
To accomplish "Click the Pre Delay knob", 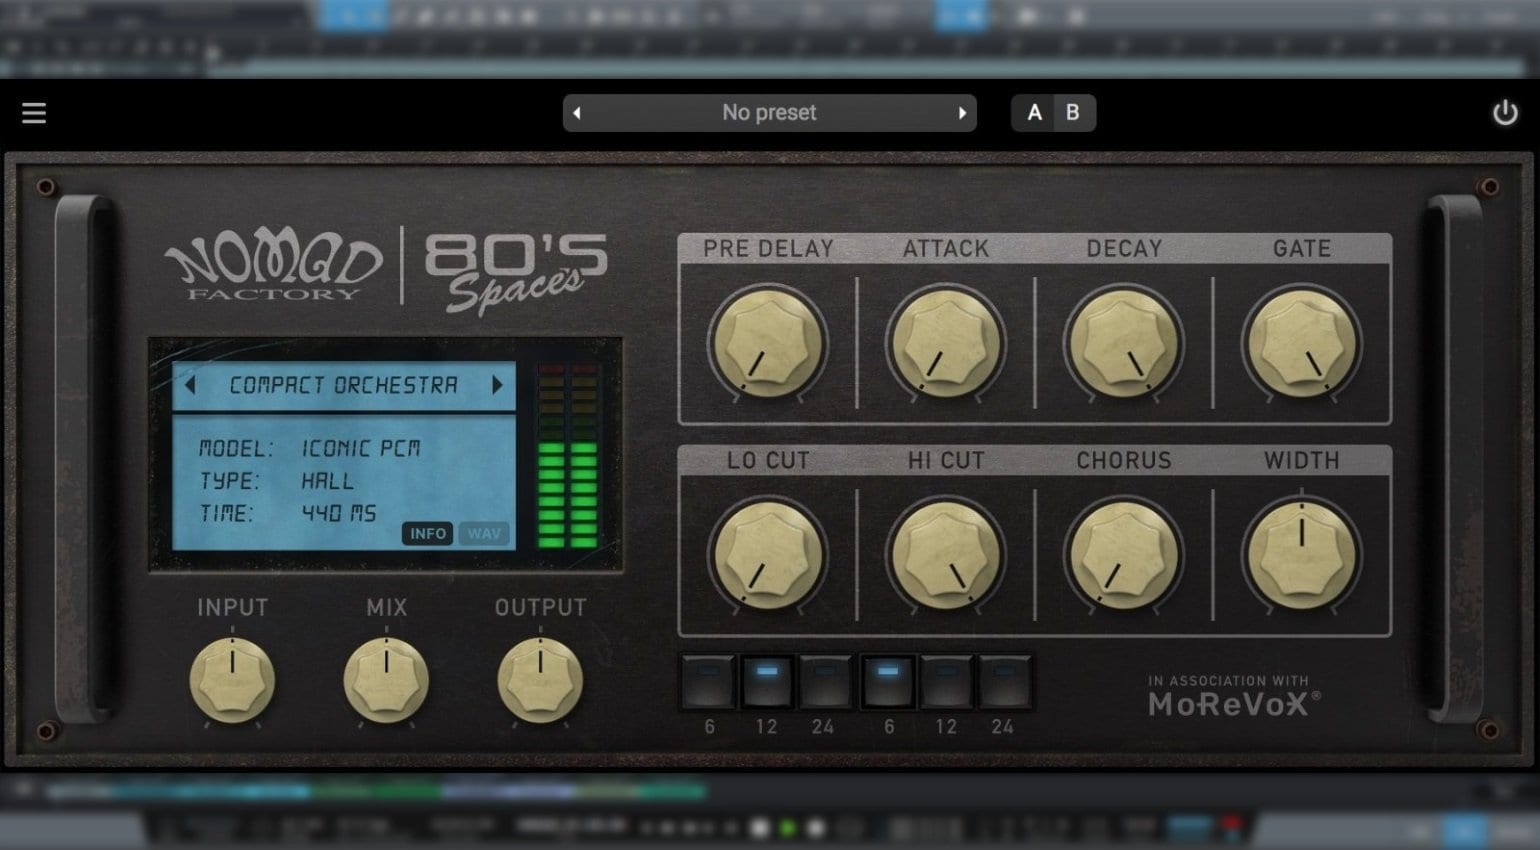I will pos(768,343).
